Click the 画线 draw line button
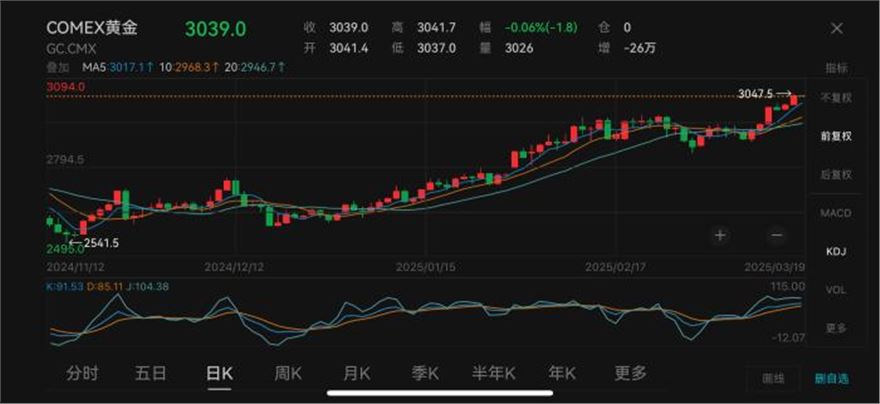This screenshot has height=404, width=880. pyautogui.click(x=773, y=379)
